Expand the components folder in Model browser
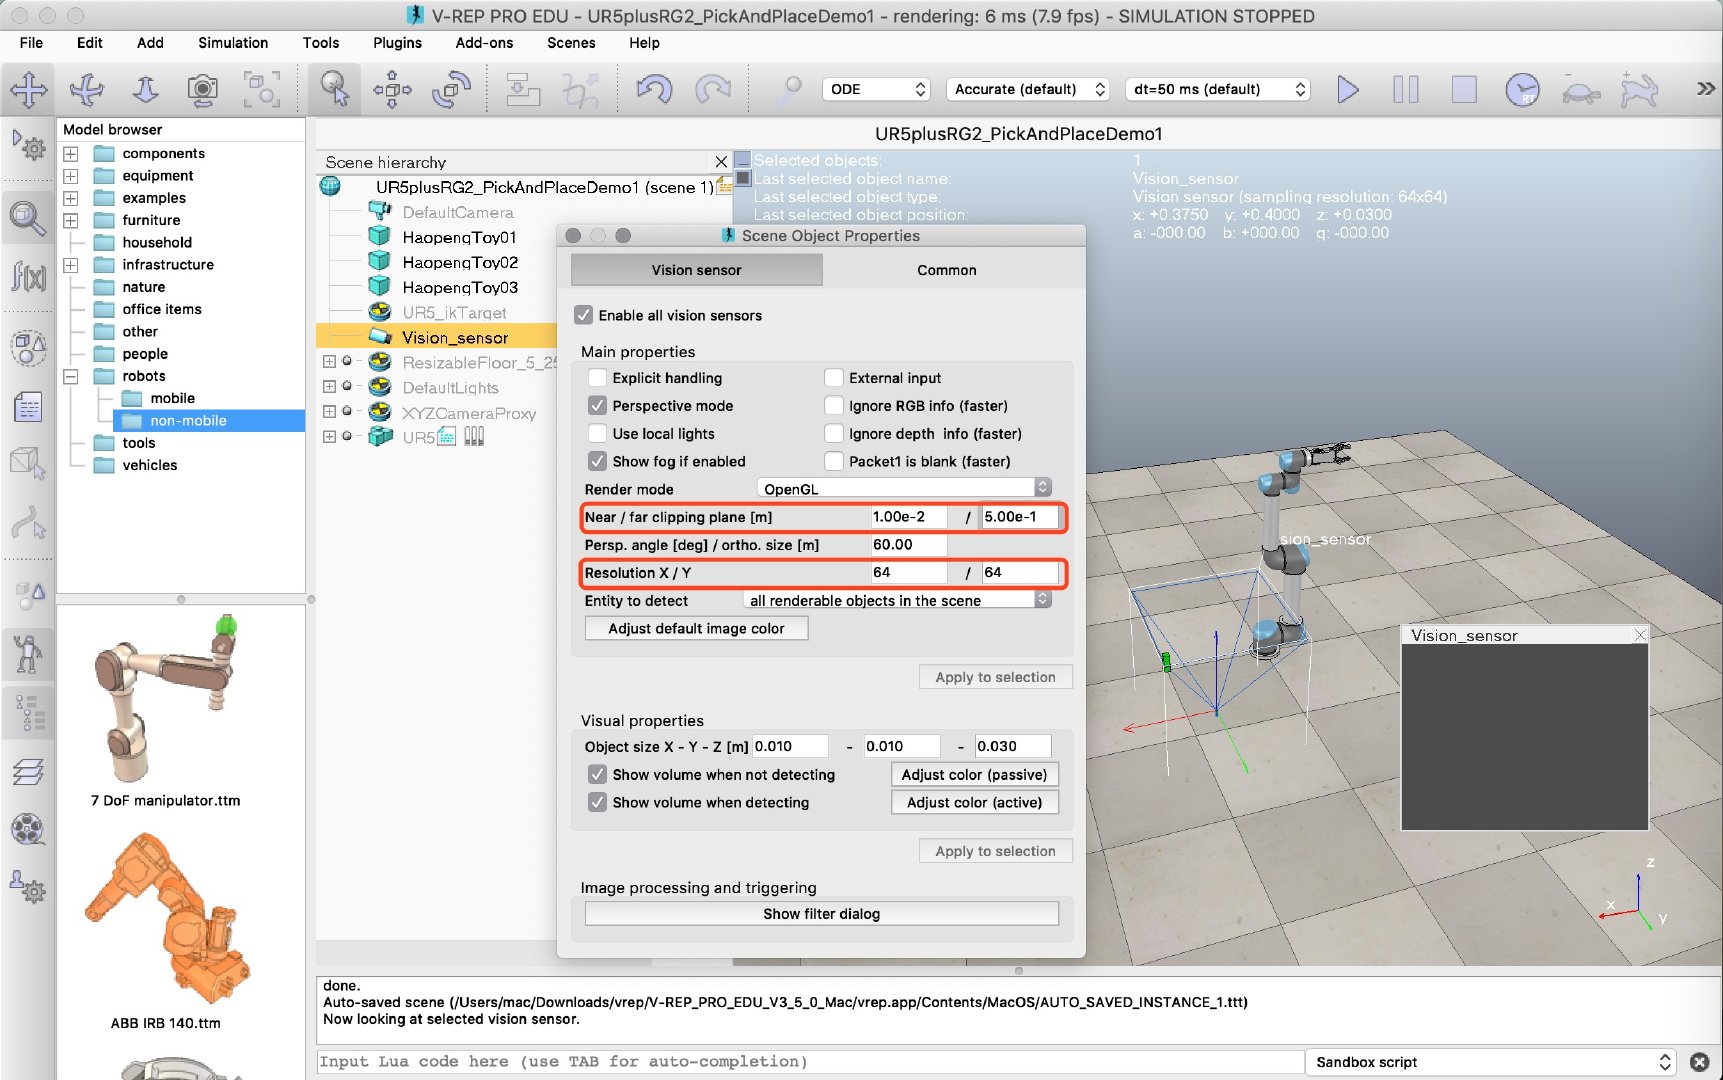This screenshot has width=1723, height=1080. tap(70, 153)
